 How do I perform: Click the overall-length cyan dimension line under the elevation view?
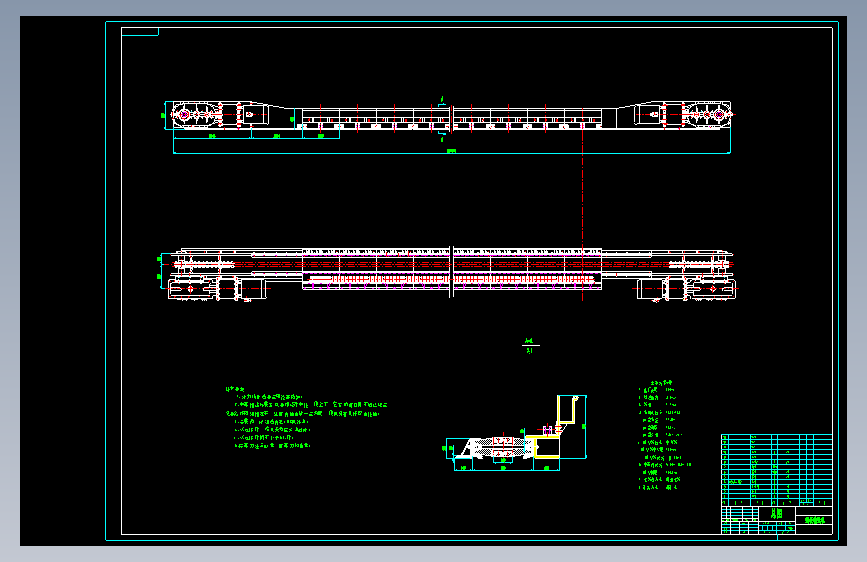[452, 153]
